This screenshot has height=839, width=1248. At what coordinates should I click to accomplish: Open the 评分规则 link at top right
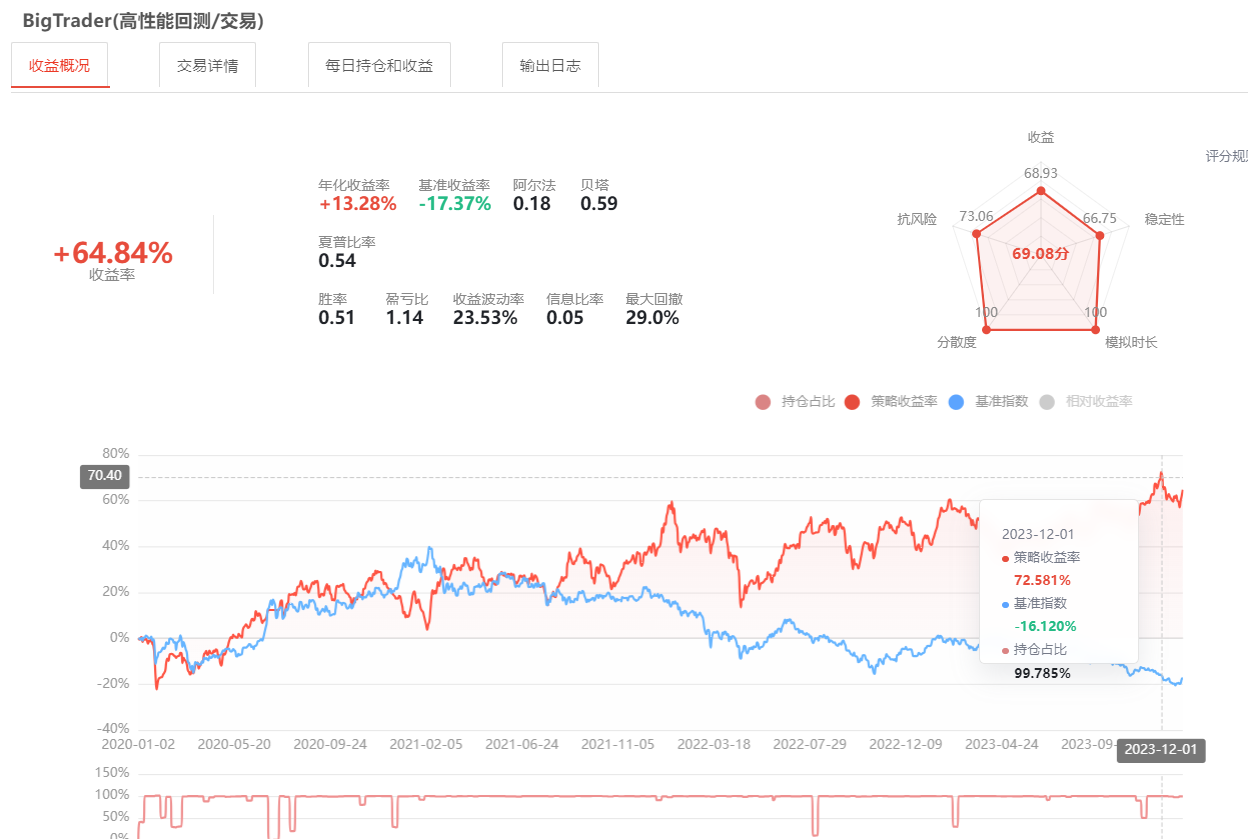[x=1226, y=156]
